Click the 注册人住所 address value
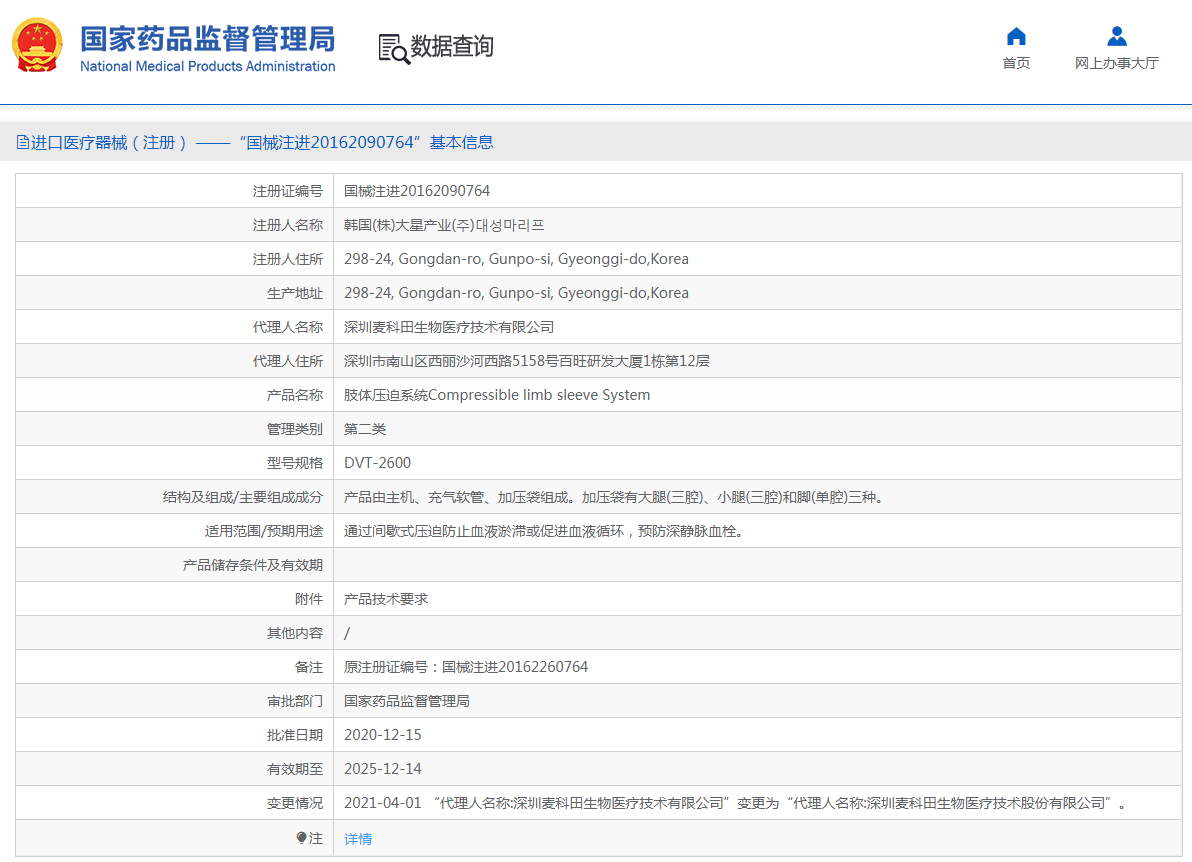 click(x=516, y=259)
